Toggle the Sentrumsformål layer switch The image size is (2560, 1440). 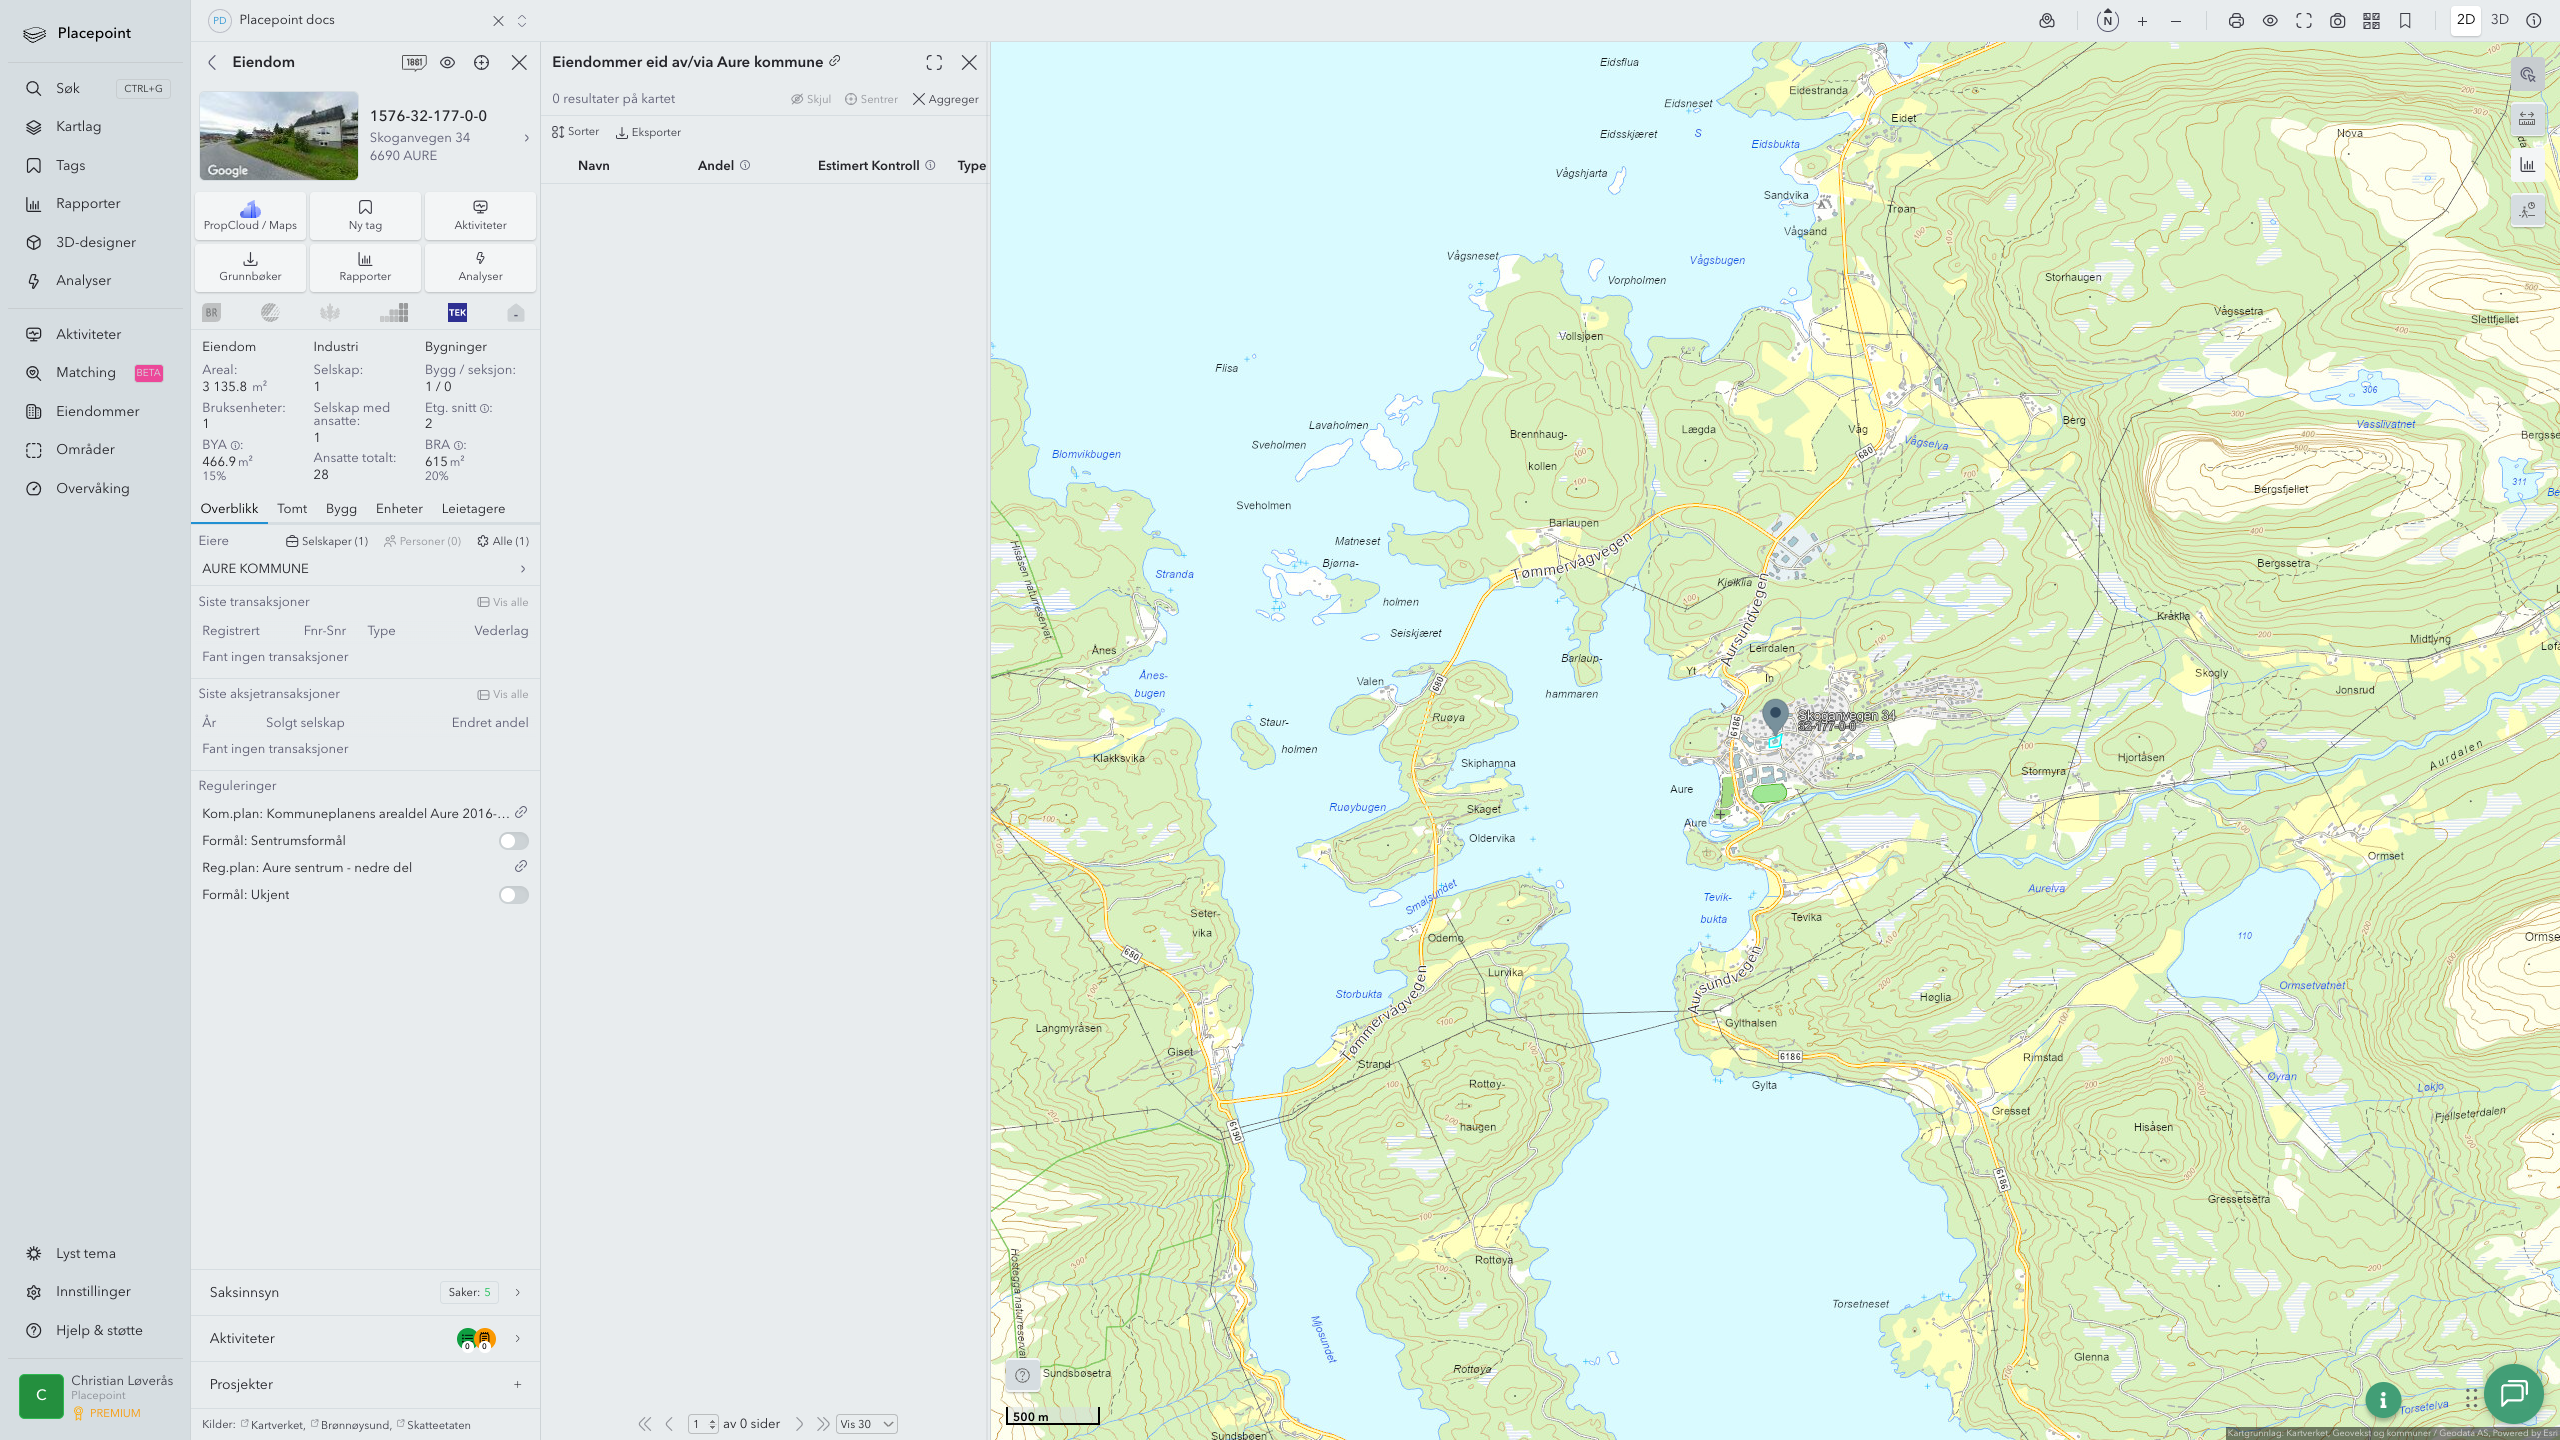point(514,841)
